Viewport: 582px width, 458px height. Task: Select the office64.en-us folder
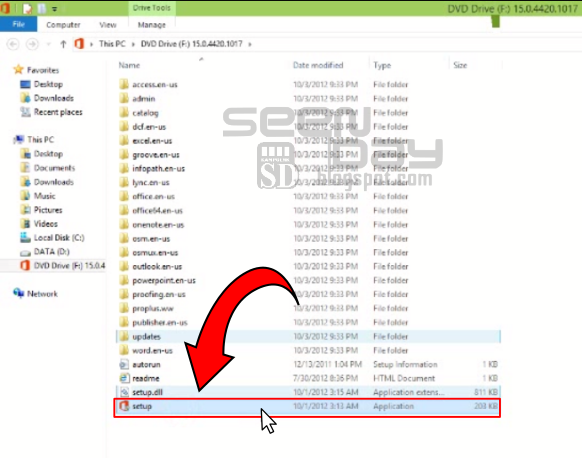(157, 211)
